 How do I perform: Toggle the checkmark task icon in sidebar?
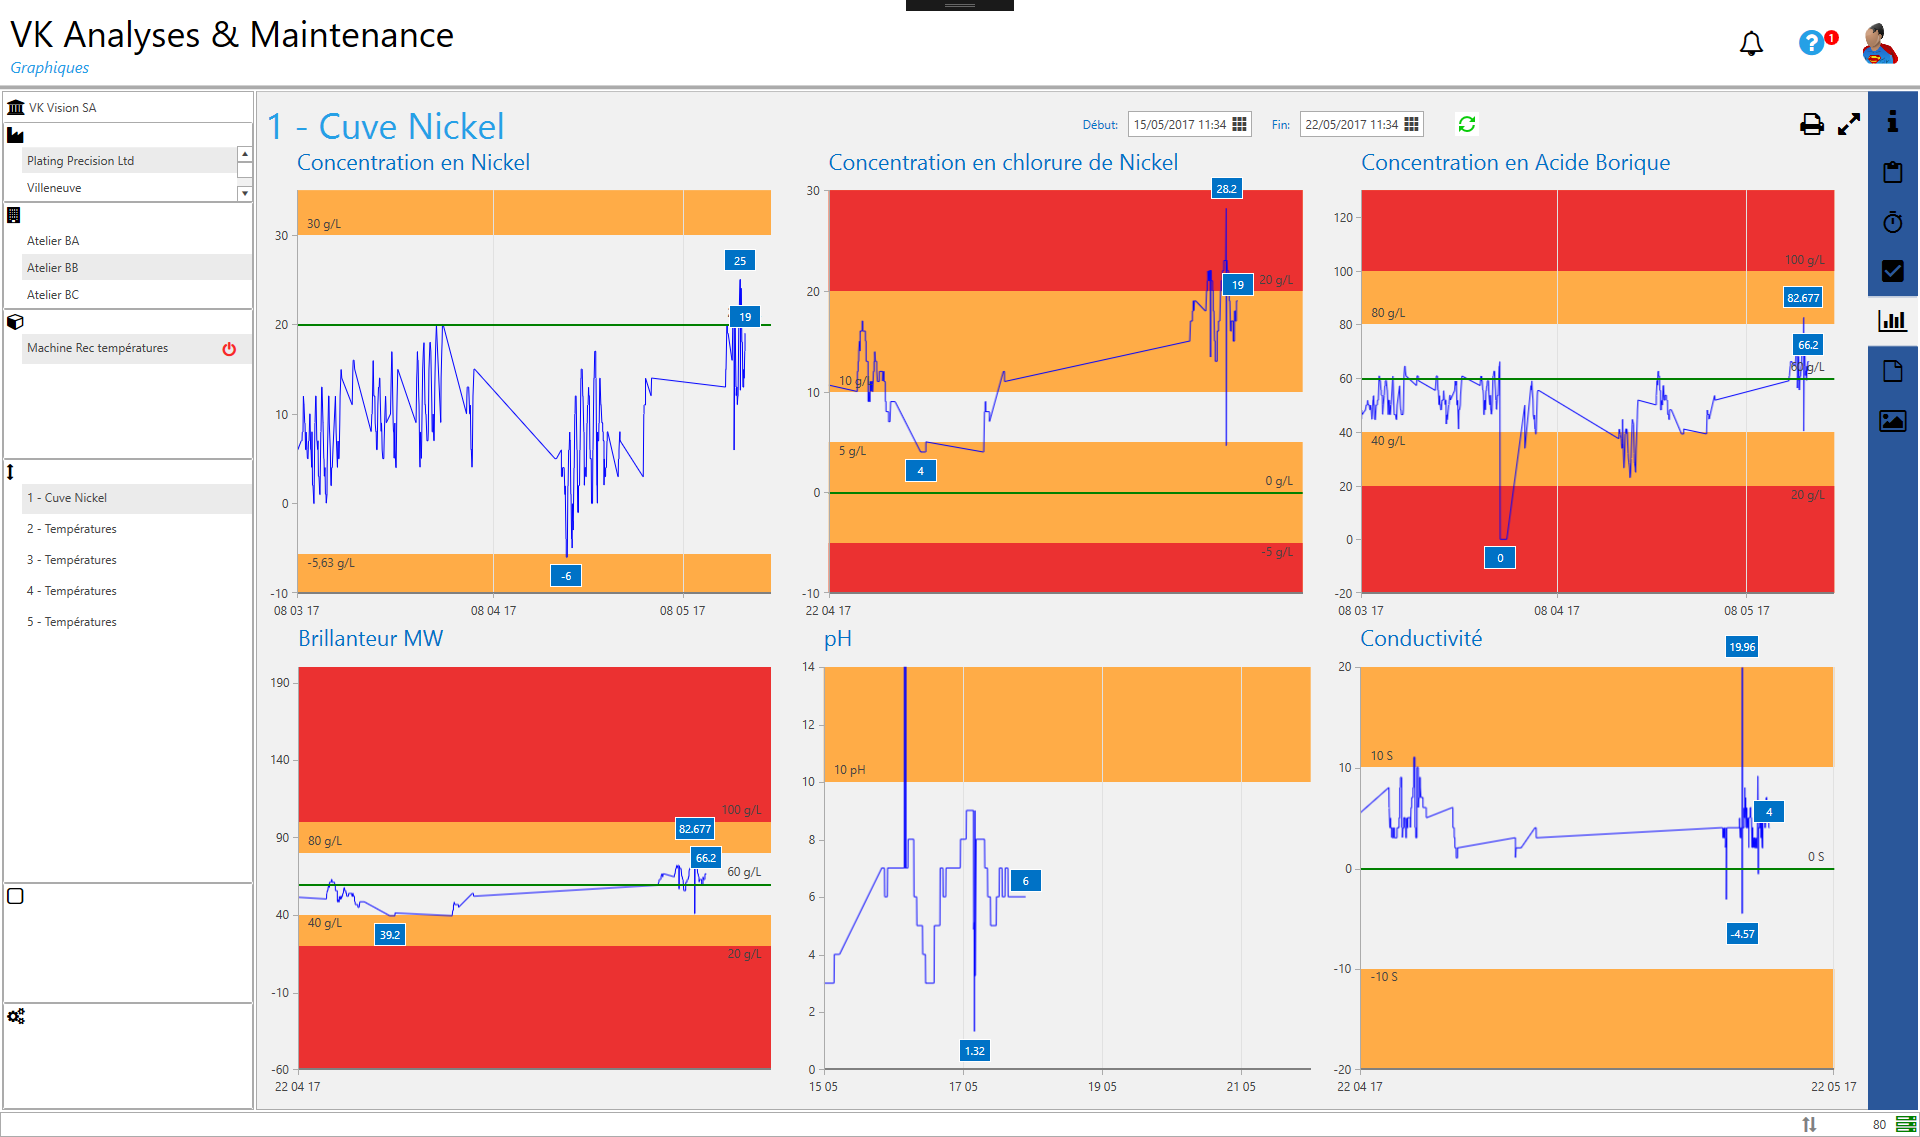pos(1892,271)
